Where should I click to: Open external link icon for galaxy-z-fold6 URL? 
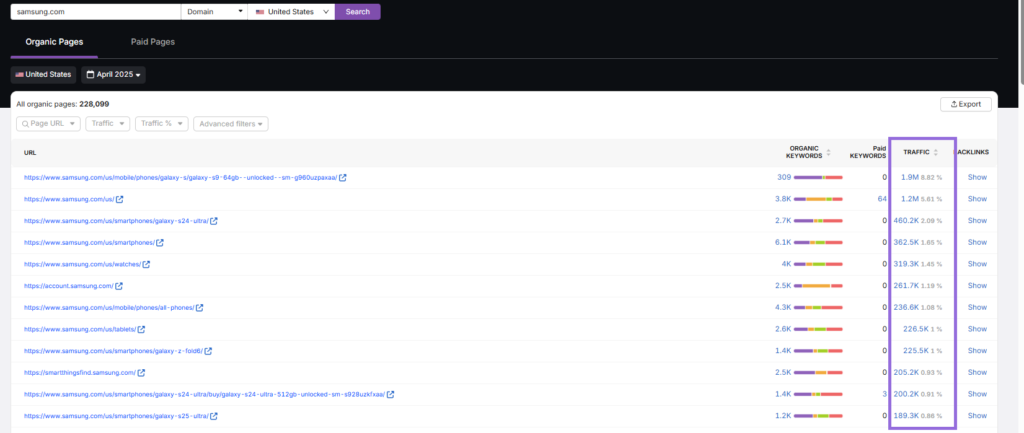(x=208, y=351)
